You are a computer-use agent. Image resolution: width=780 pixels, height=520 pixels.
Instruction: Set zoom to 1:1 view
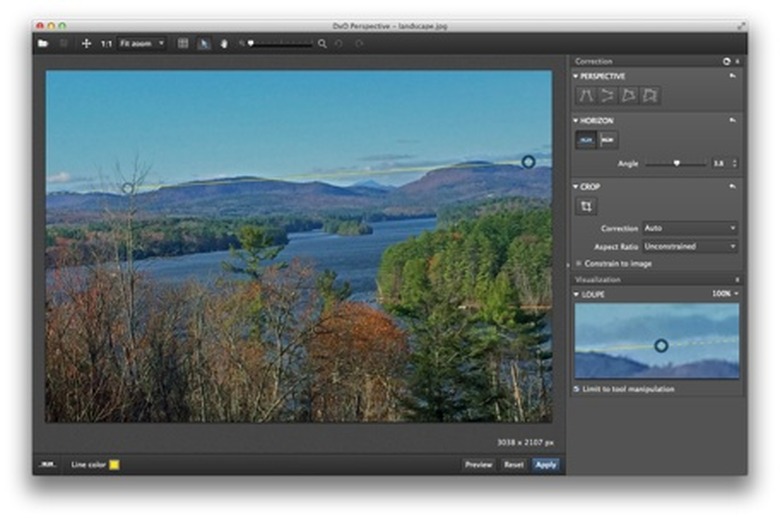(106, 44)
